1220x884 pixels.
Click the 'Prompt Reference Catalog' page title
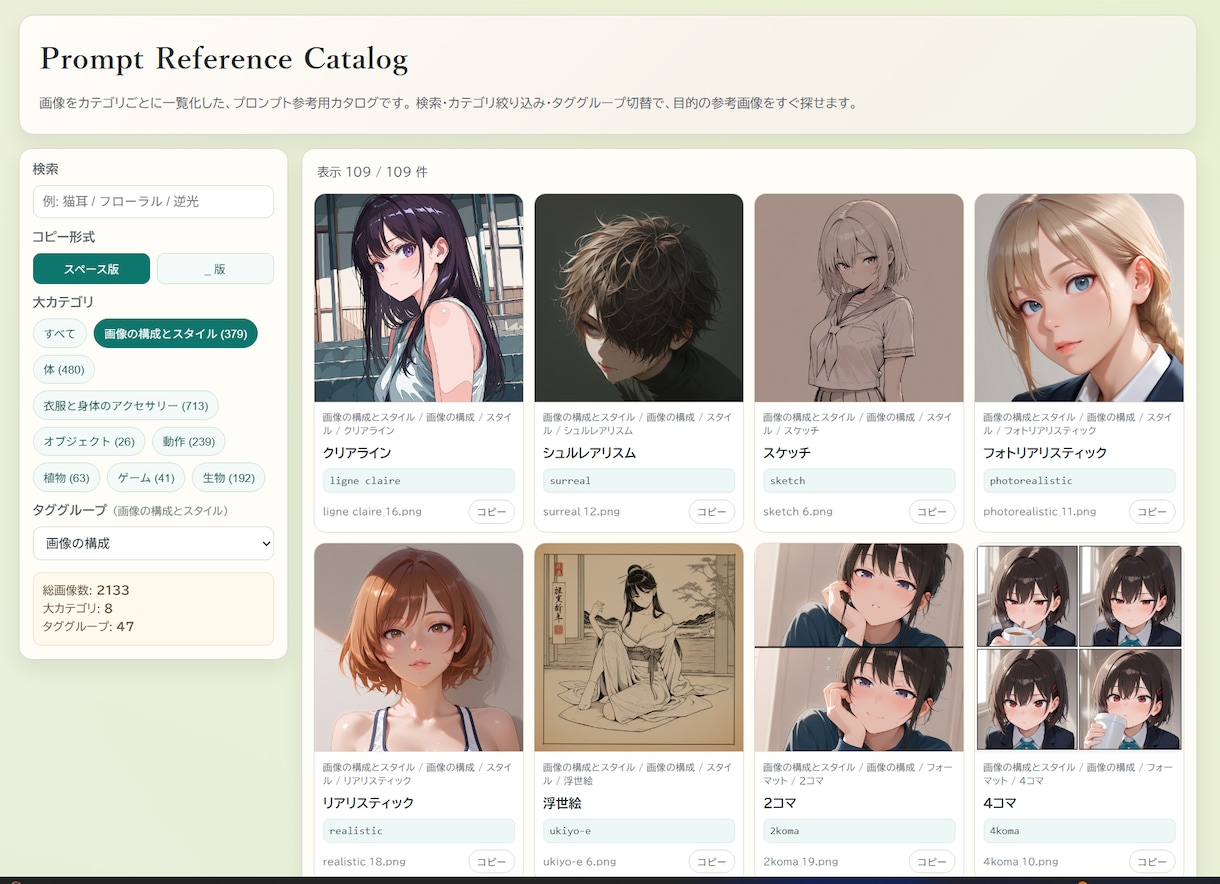pos(224,58)
